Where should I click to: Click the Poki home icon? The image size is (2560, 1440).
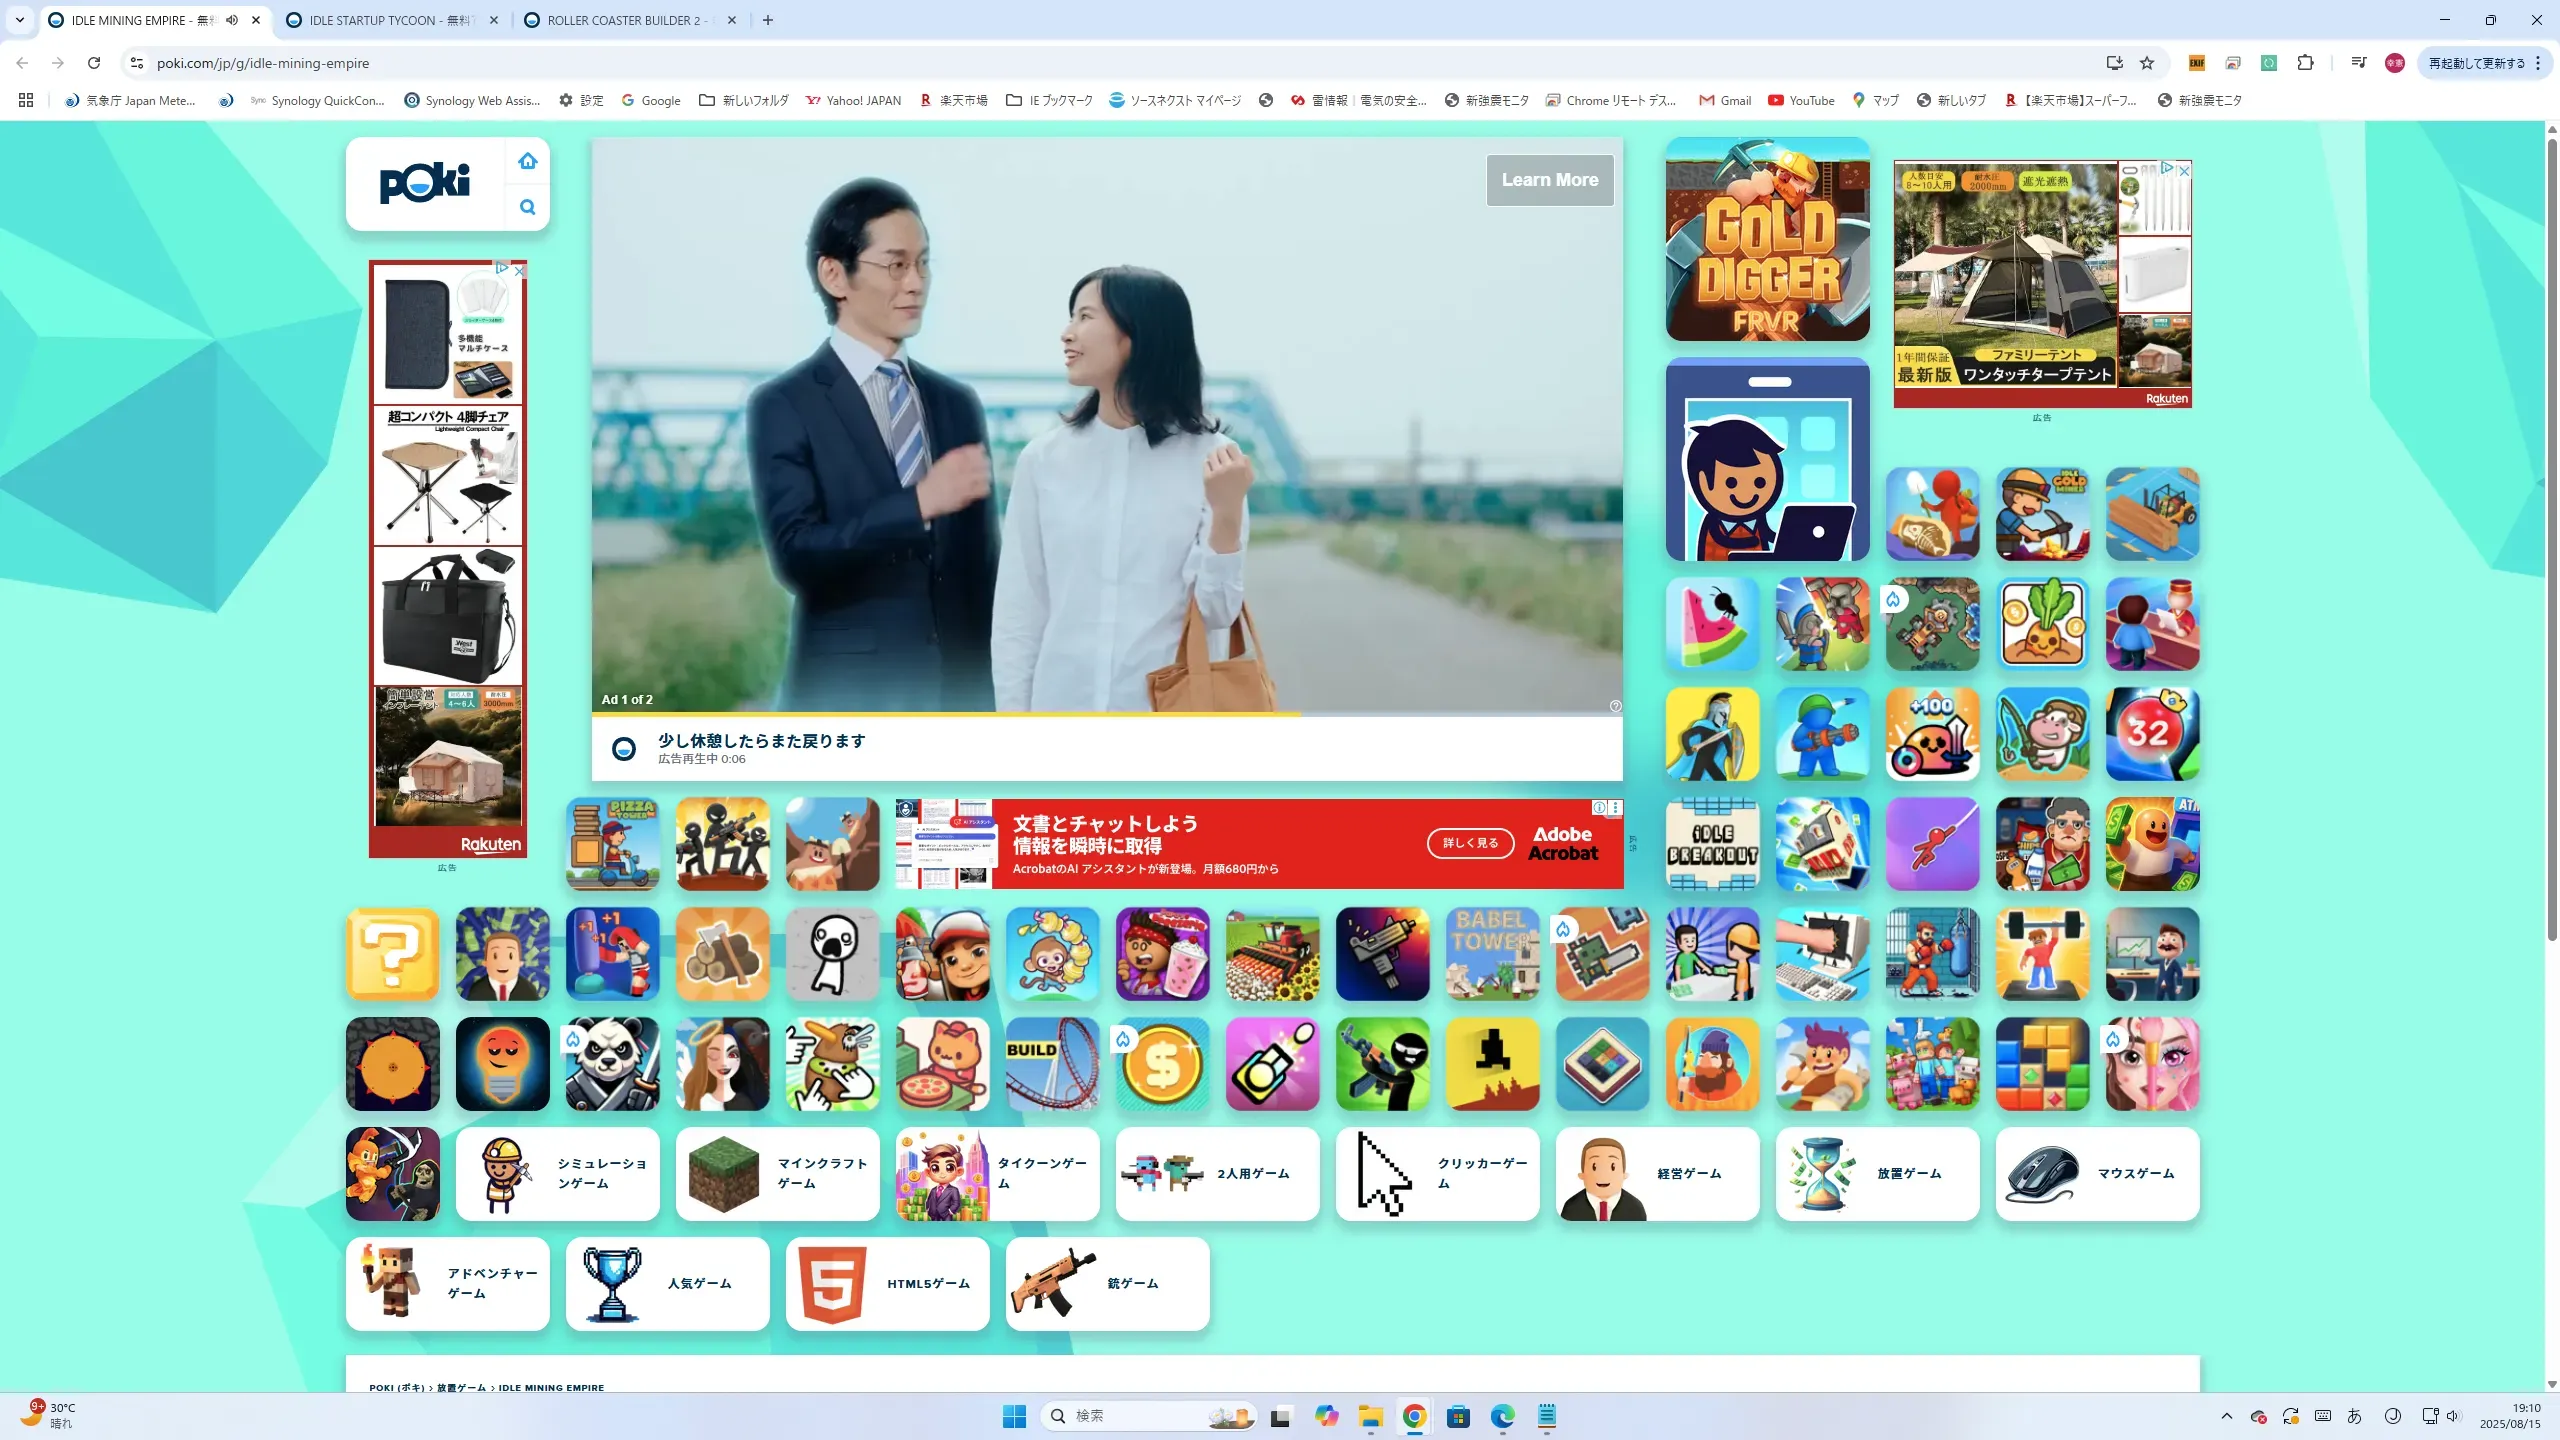[527, 161]
